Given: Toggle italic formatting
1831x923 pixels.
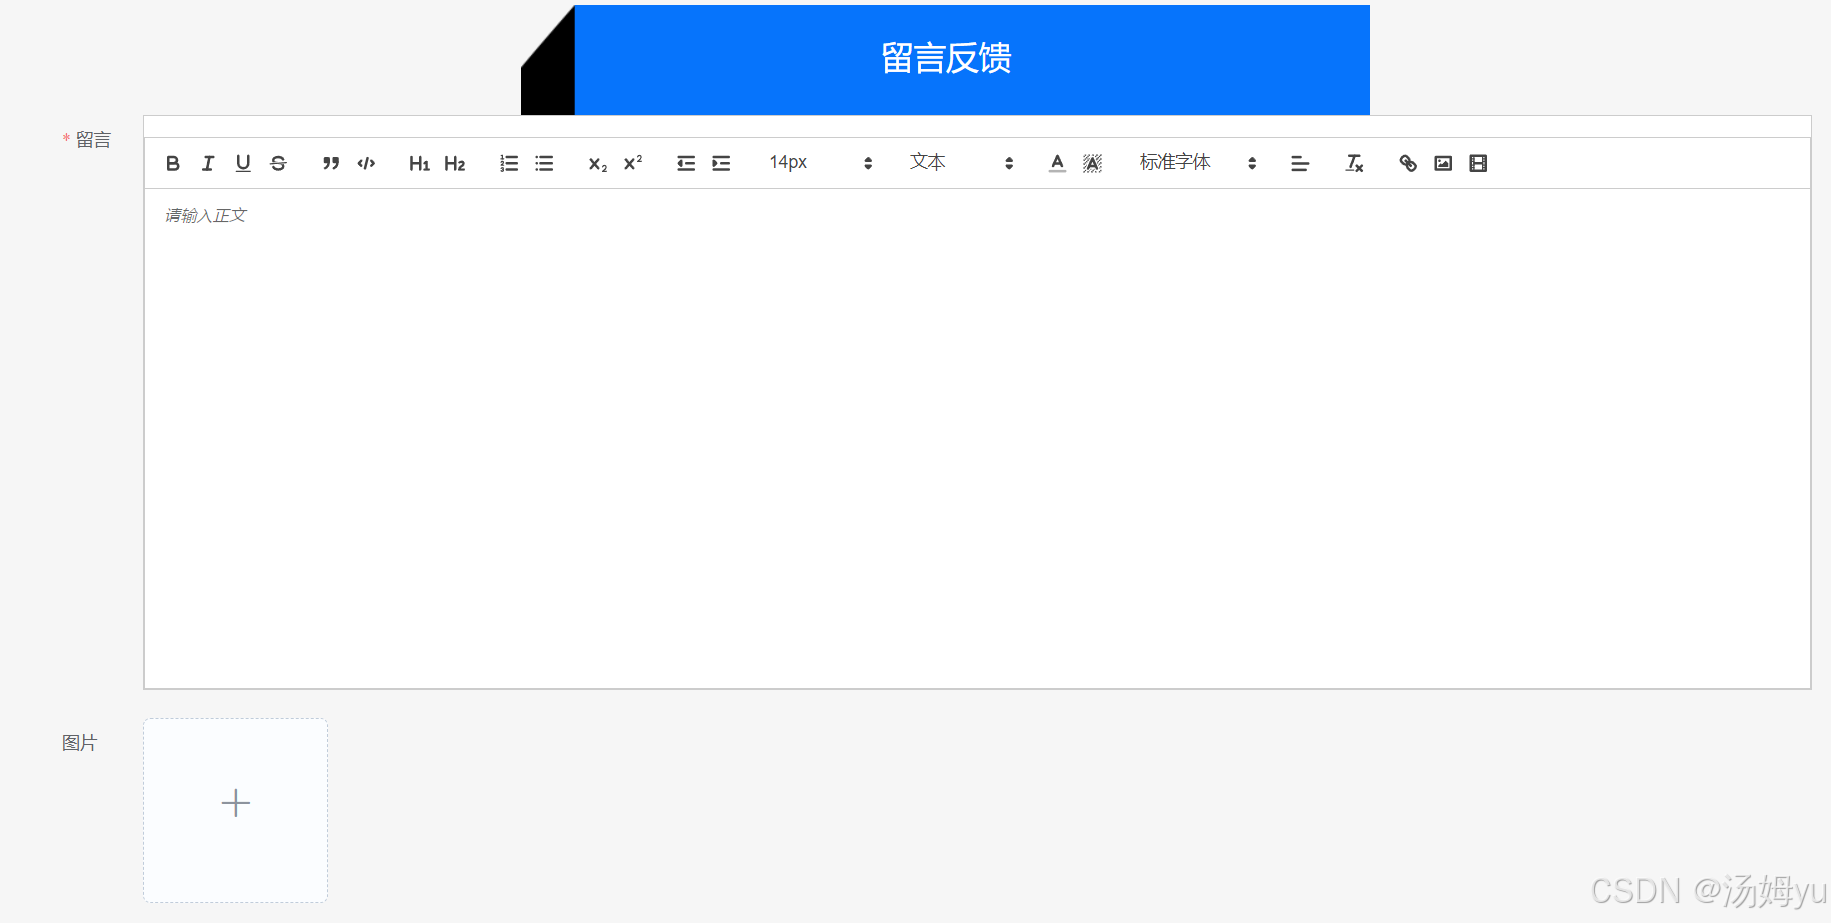Looking at the screenshot, I should coord(208,163).
